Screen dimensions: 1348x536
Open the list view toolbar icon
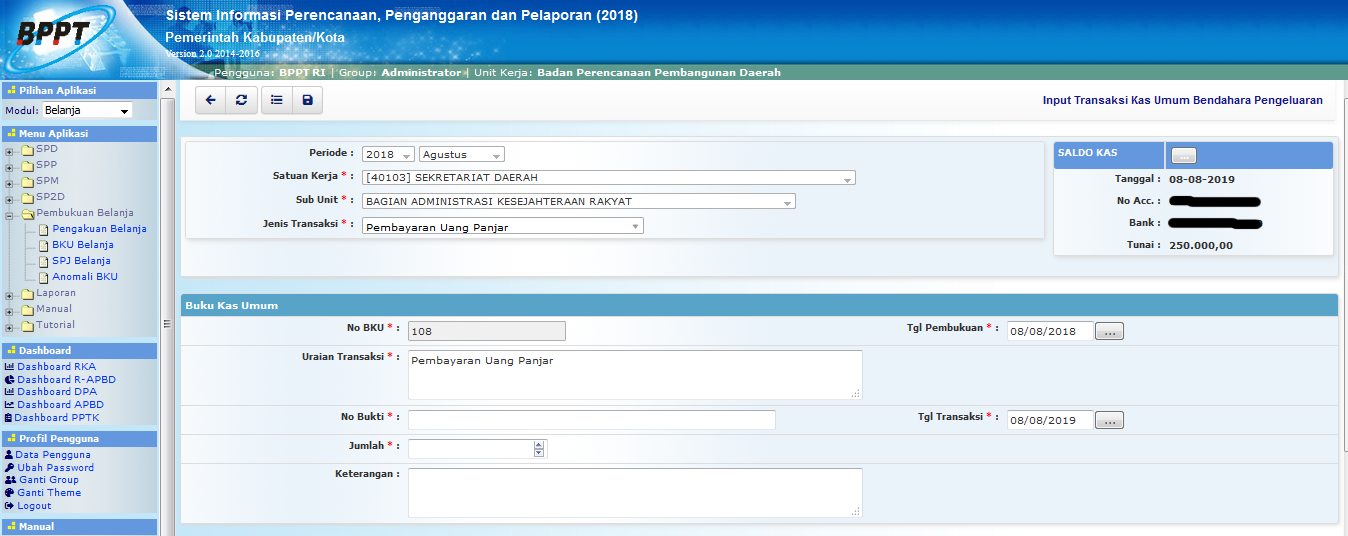[277, 100]
